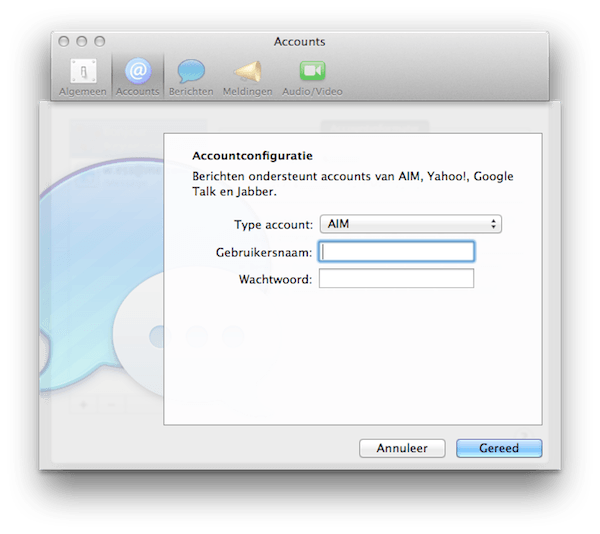Select the Accounts toolbar icon
600x534 pixels.
pyautogui.click(x=138, y=77)
